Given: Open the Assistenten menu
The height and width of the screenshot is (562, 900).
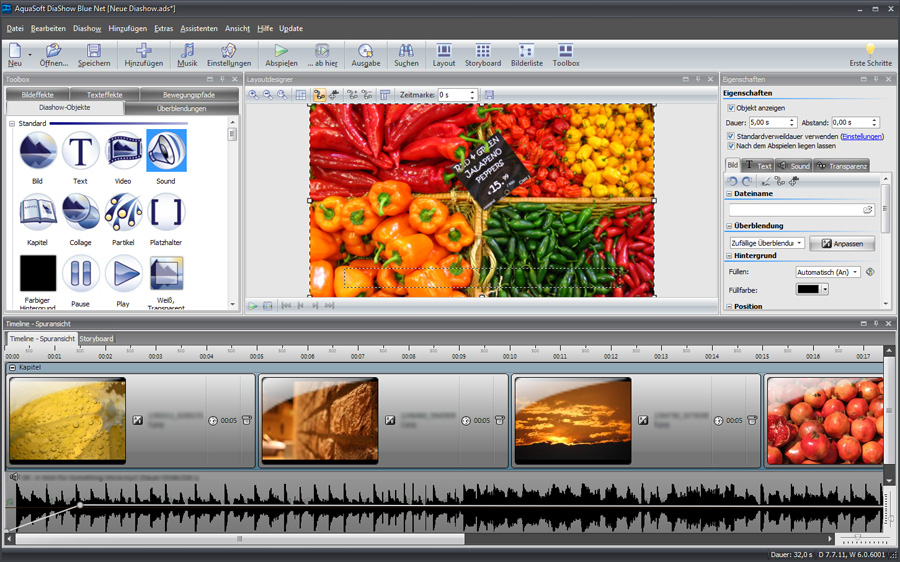Looking at the screenshot, I should tap(198, 28).
